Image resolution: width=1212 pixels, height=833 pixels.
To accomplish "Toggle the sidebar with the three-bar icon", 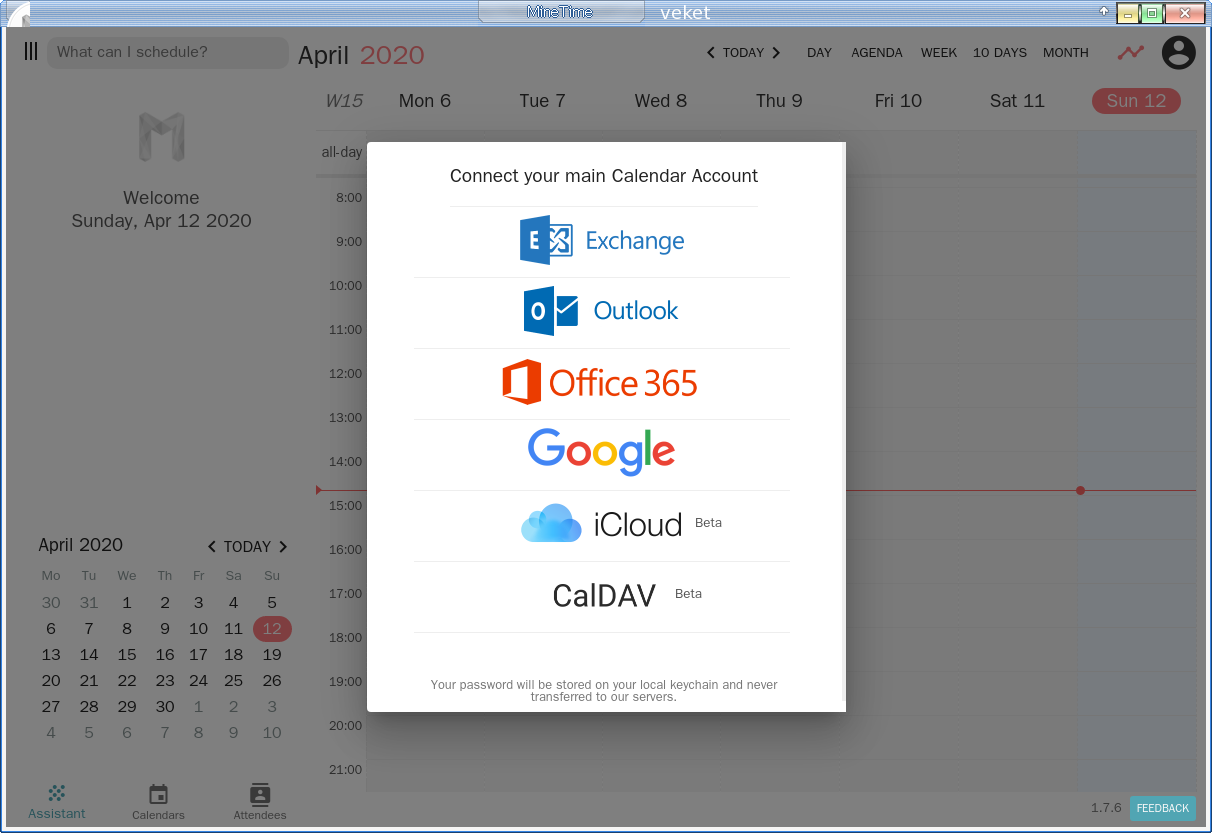I will click(x=31, y=52).
